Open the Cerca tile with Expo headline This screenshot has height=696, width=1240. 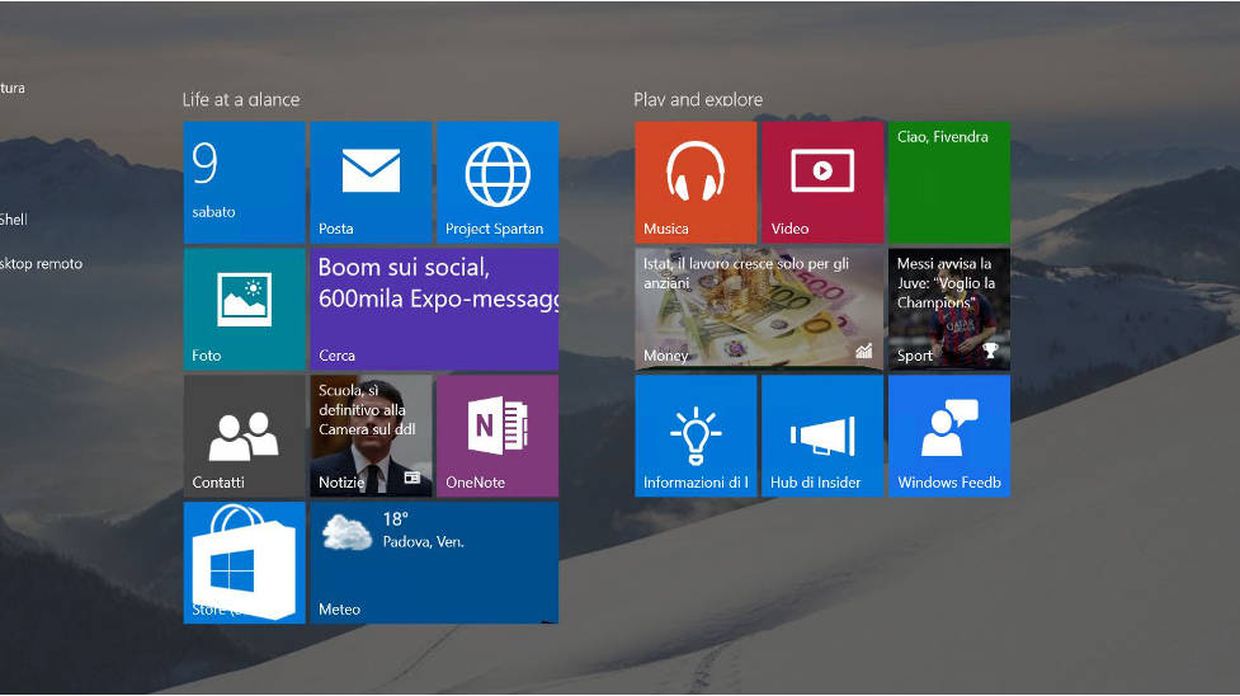click(x=434, y=309)
